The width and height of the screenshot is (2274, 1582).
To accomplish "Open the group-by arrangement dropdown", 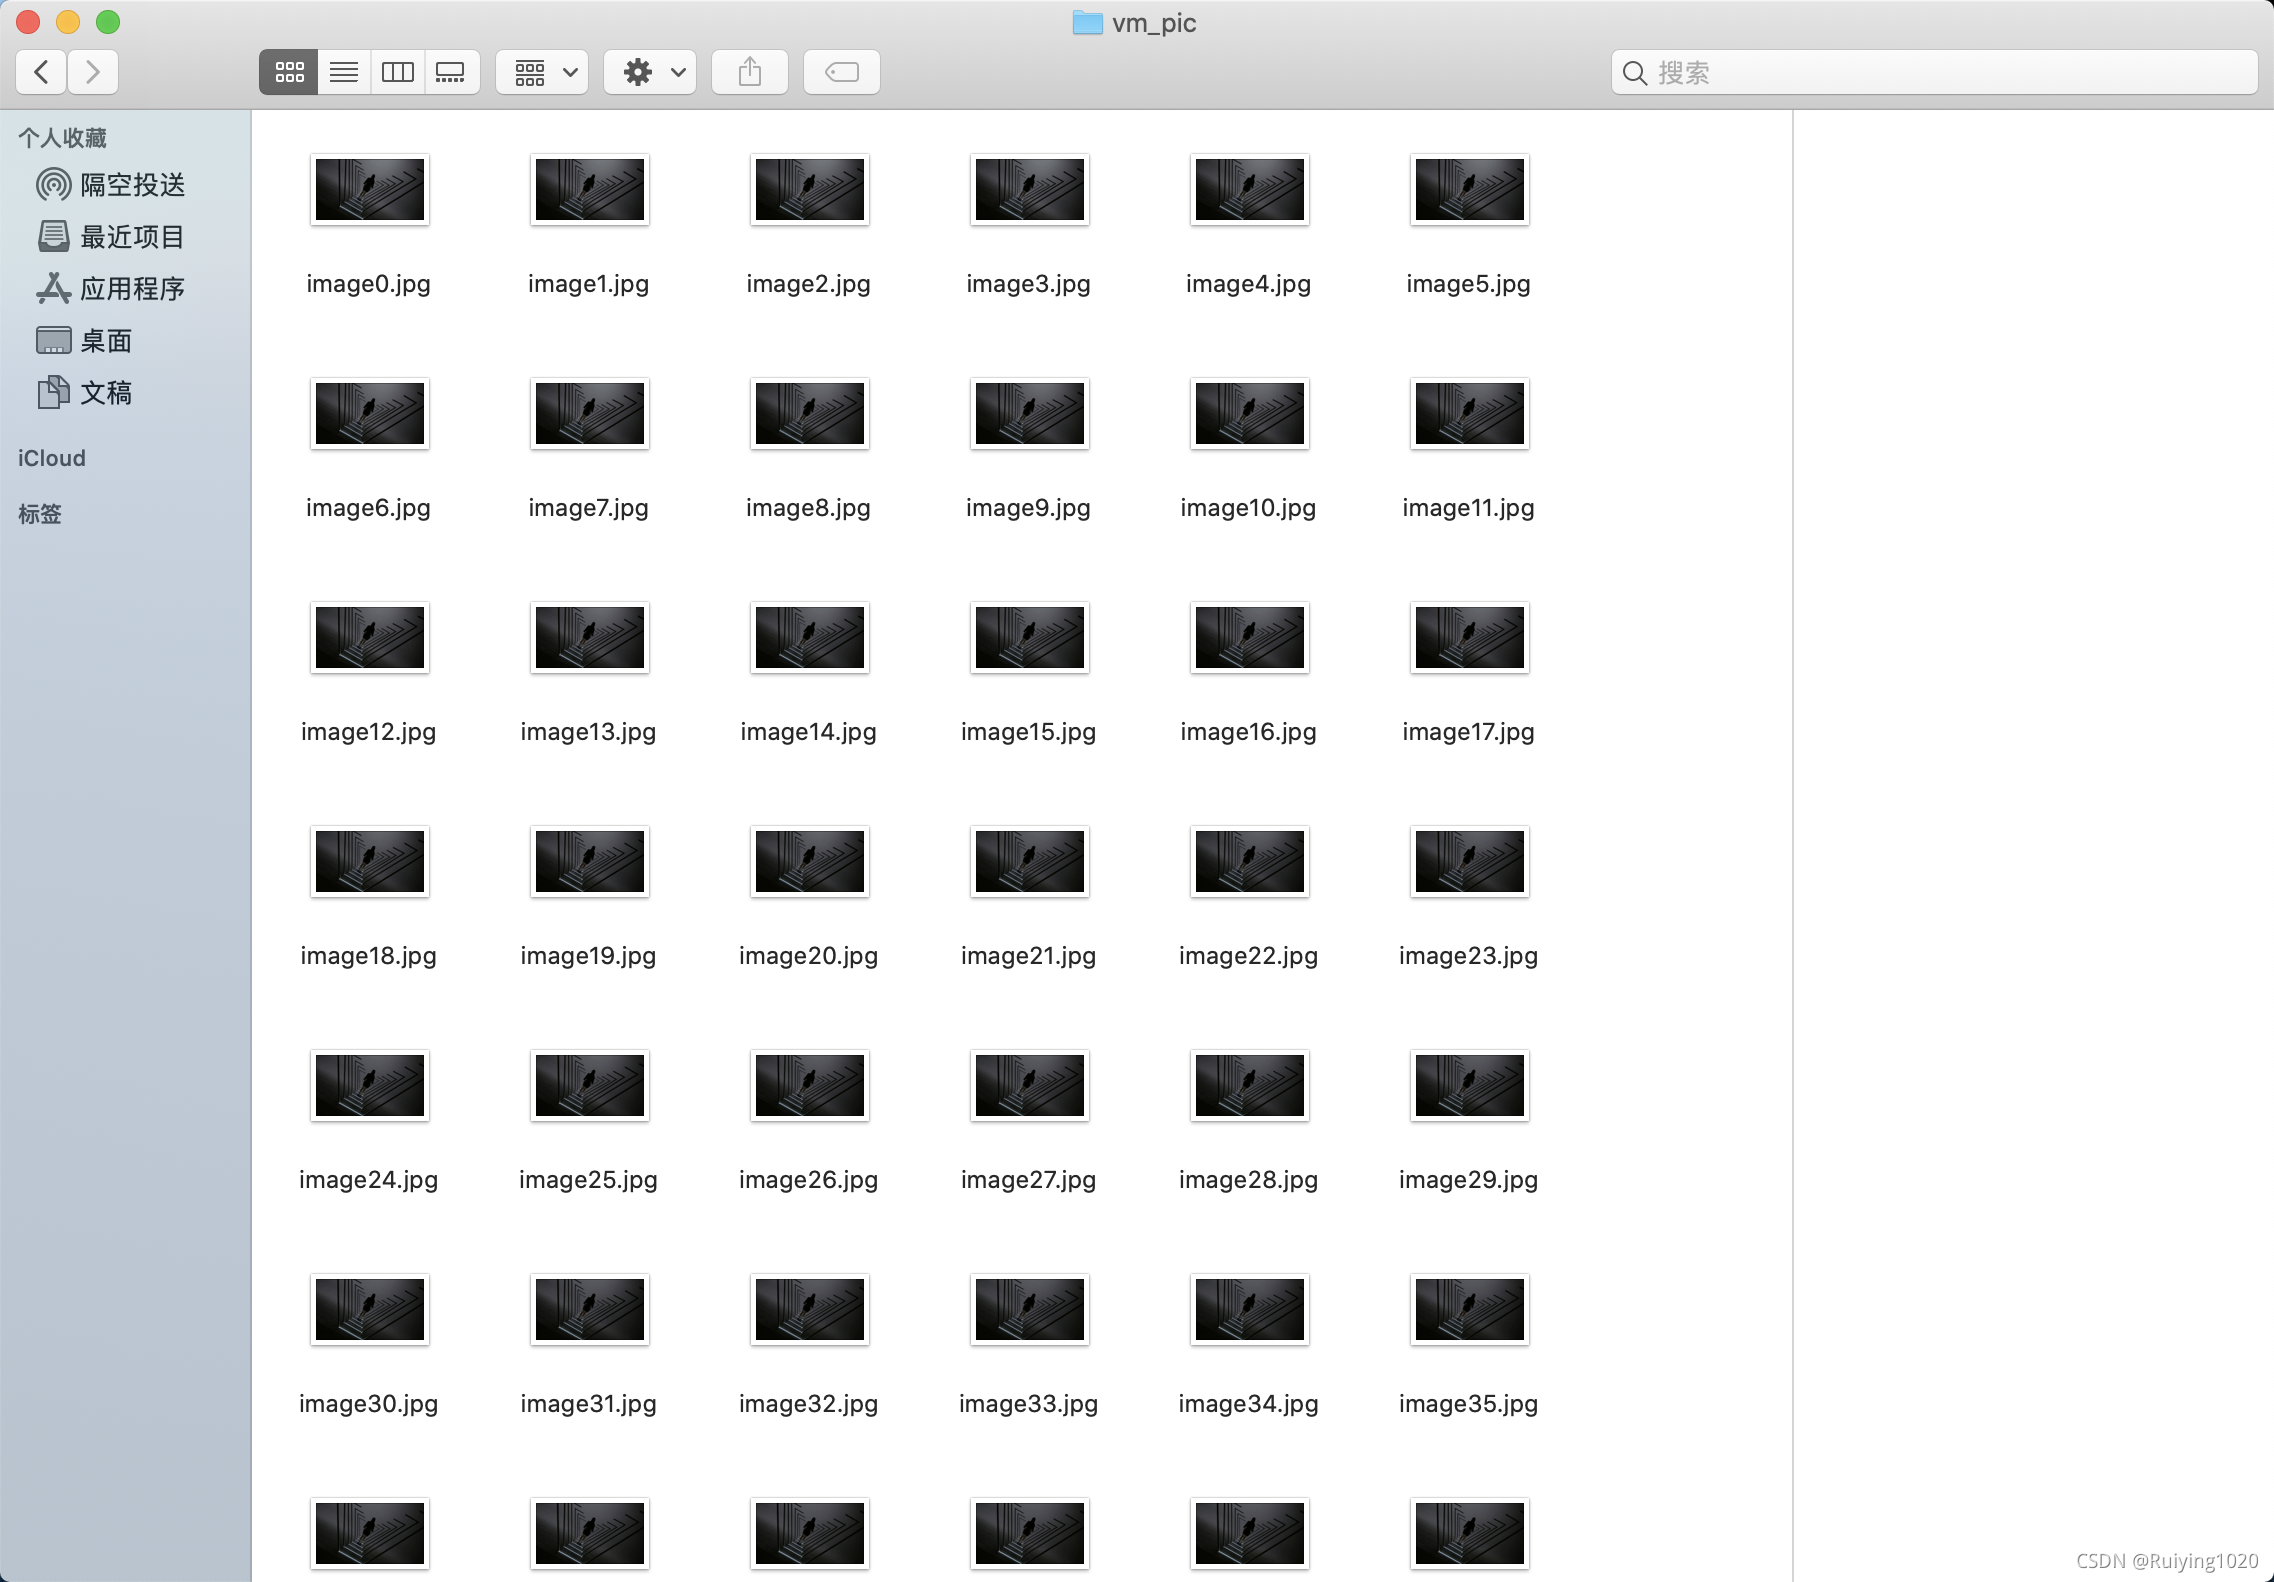I will (x=543, y=72).
